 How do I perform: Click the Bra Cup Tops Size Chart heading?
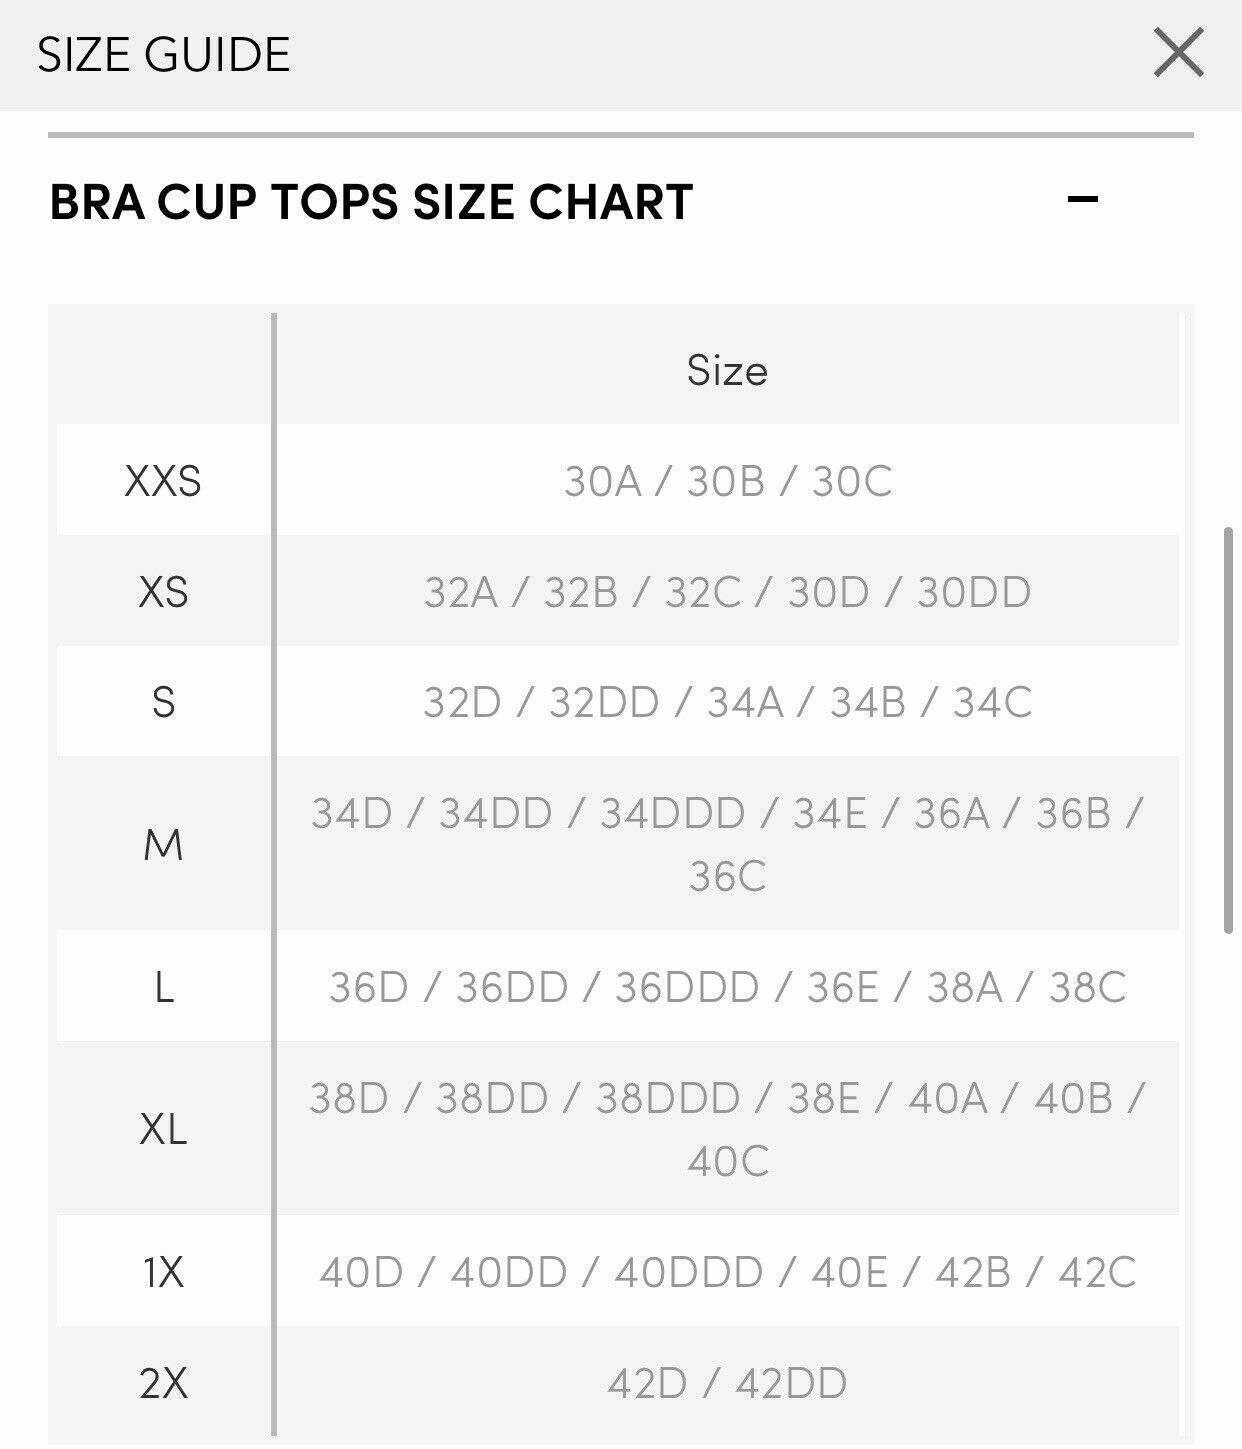coord(371,202)
